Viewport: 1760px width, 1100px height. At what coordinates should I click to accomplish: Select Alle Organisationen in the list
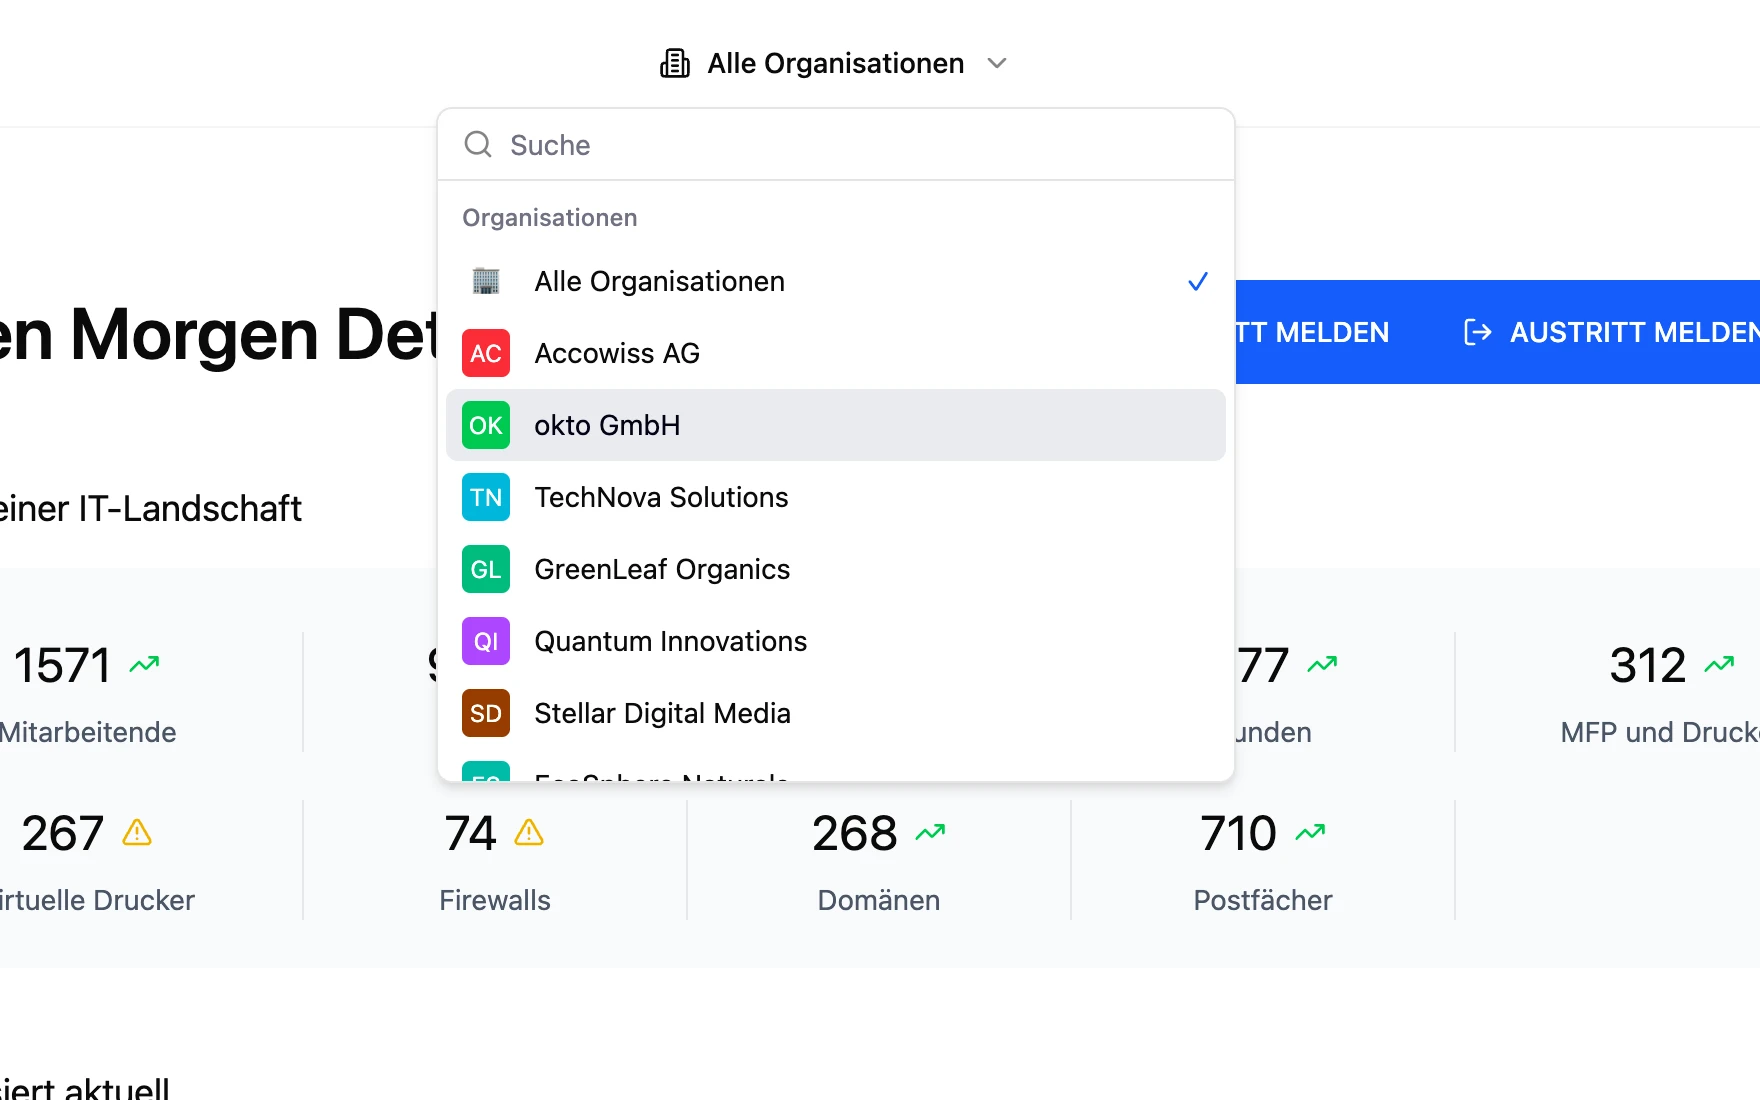coord(836,281)
